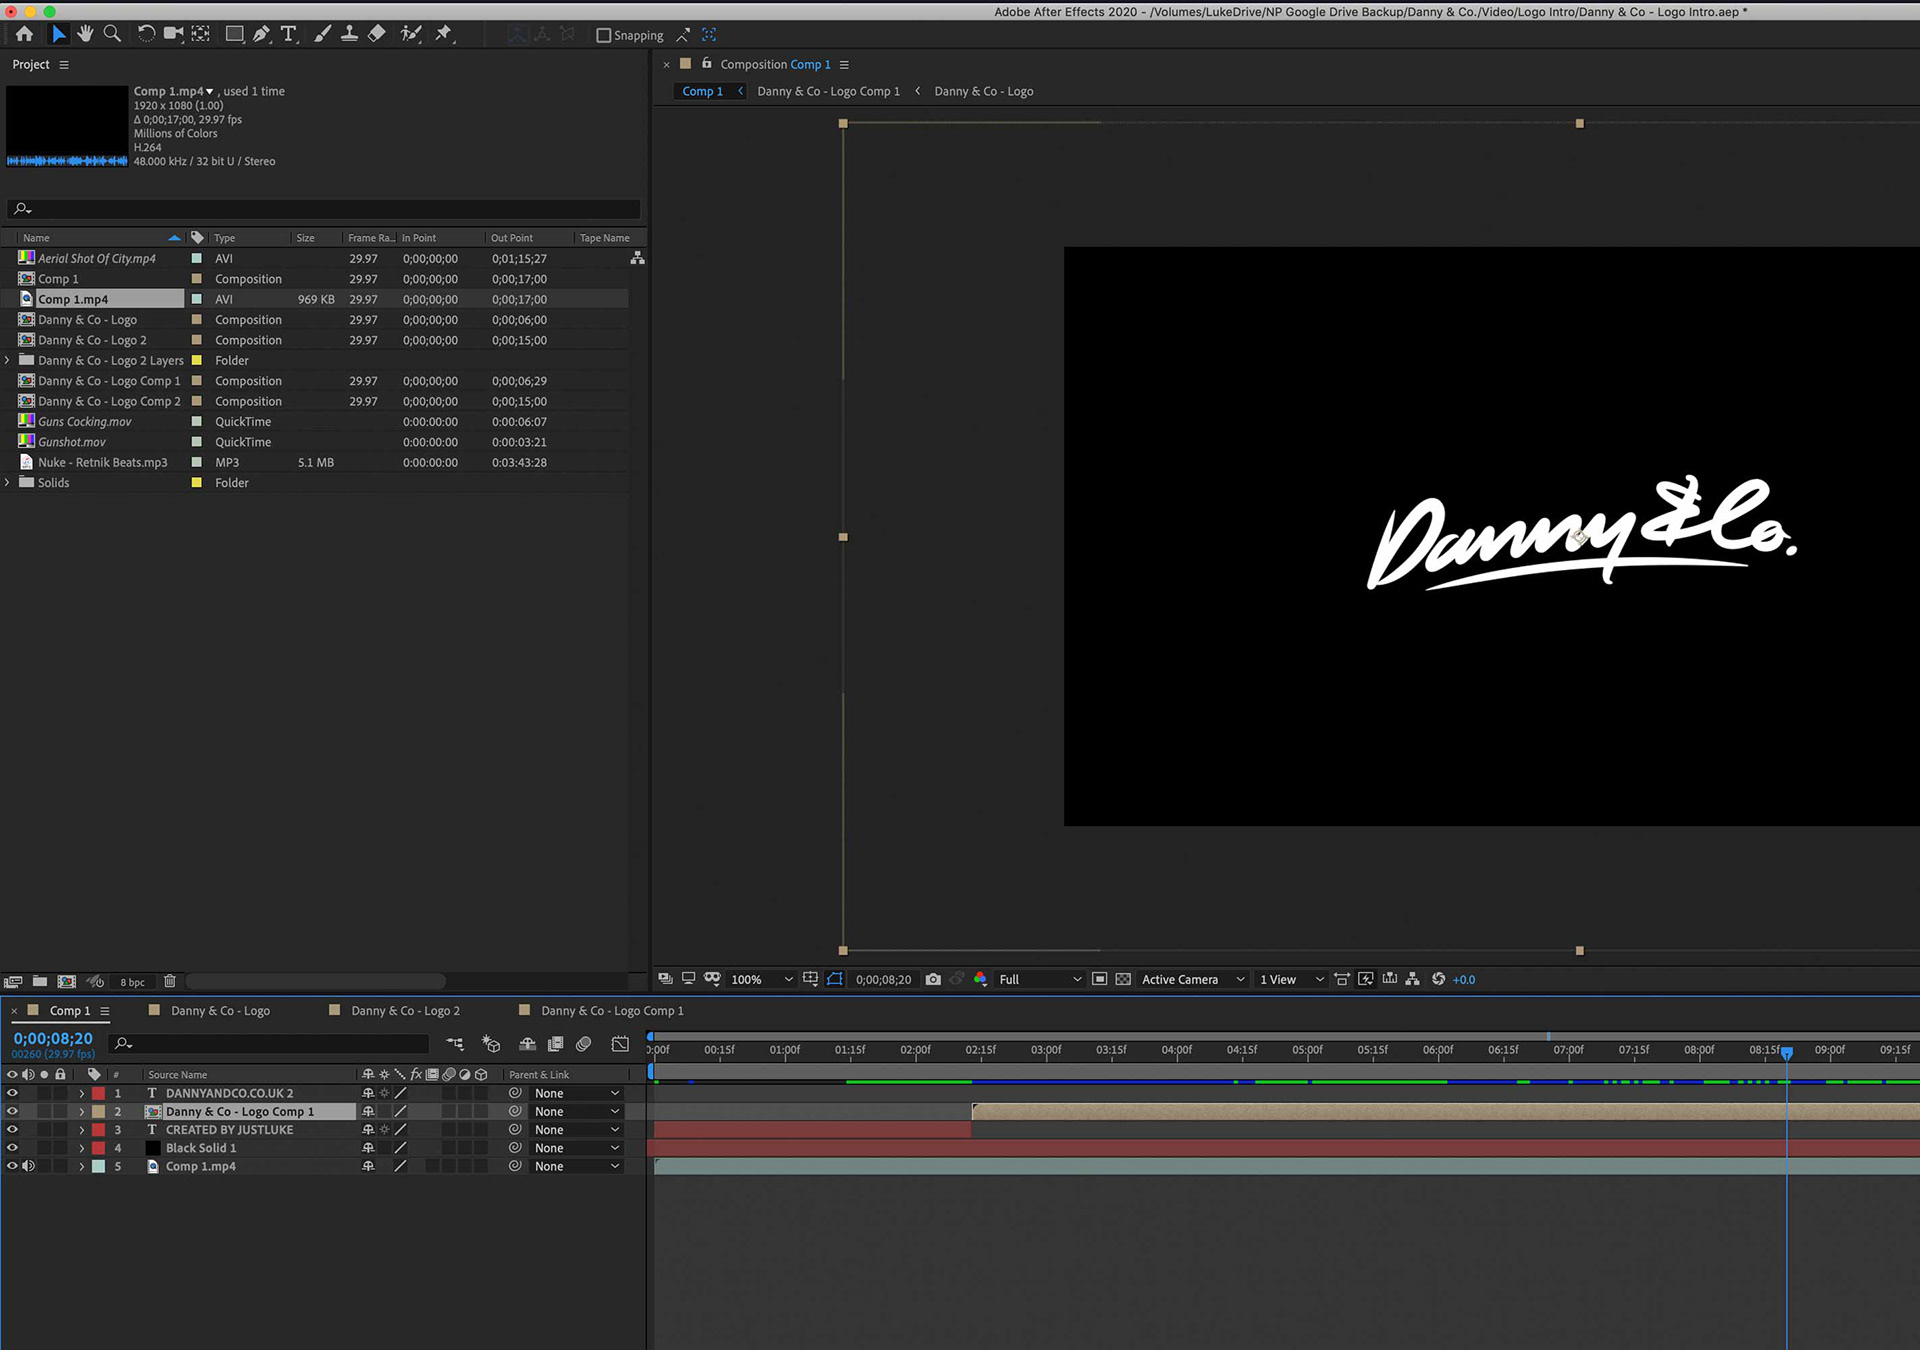This screenshot has width=1920, height=1350.
Task: Expand layer 5 Comp 1.mp4 properties
Action: pos(82,1166)
